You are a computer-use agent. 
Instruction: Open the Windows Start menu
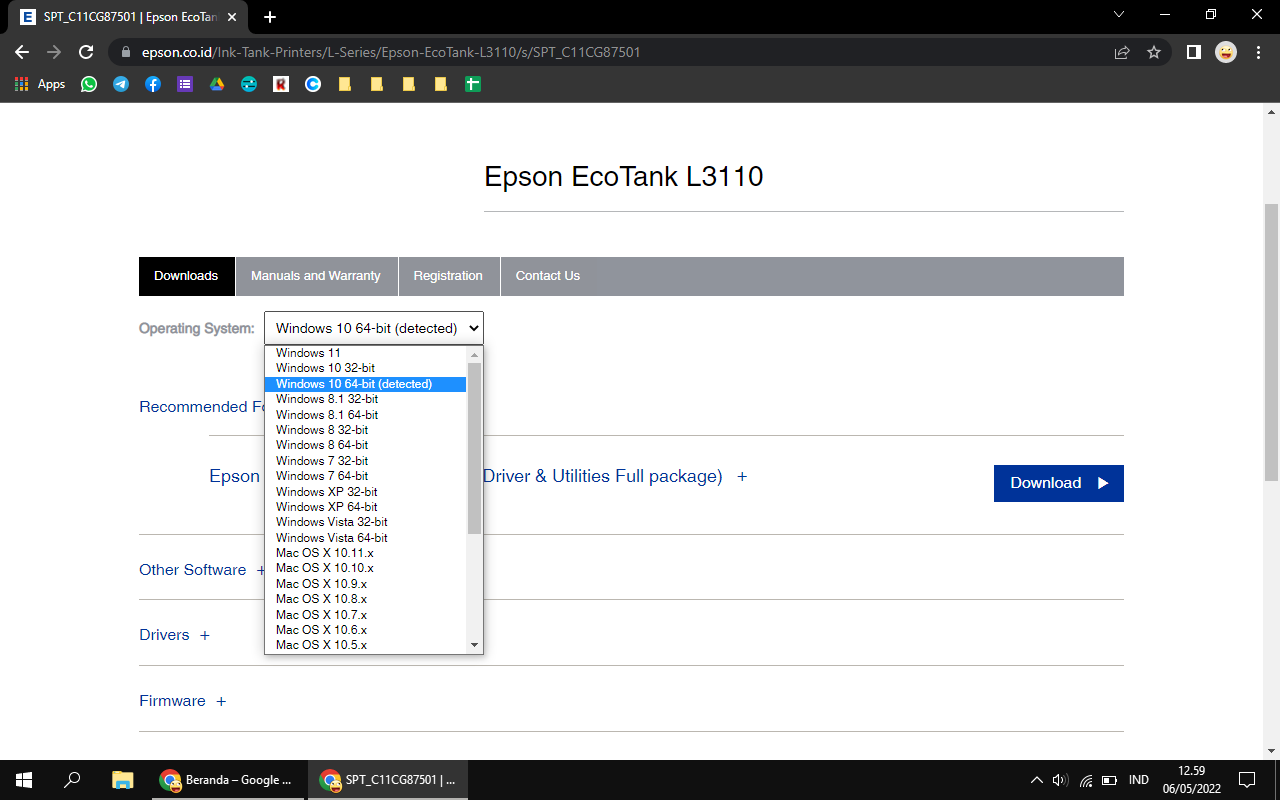pos(24,780)
